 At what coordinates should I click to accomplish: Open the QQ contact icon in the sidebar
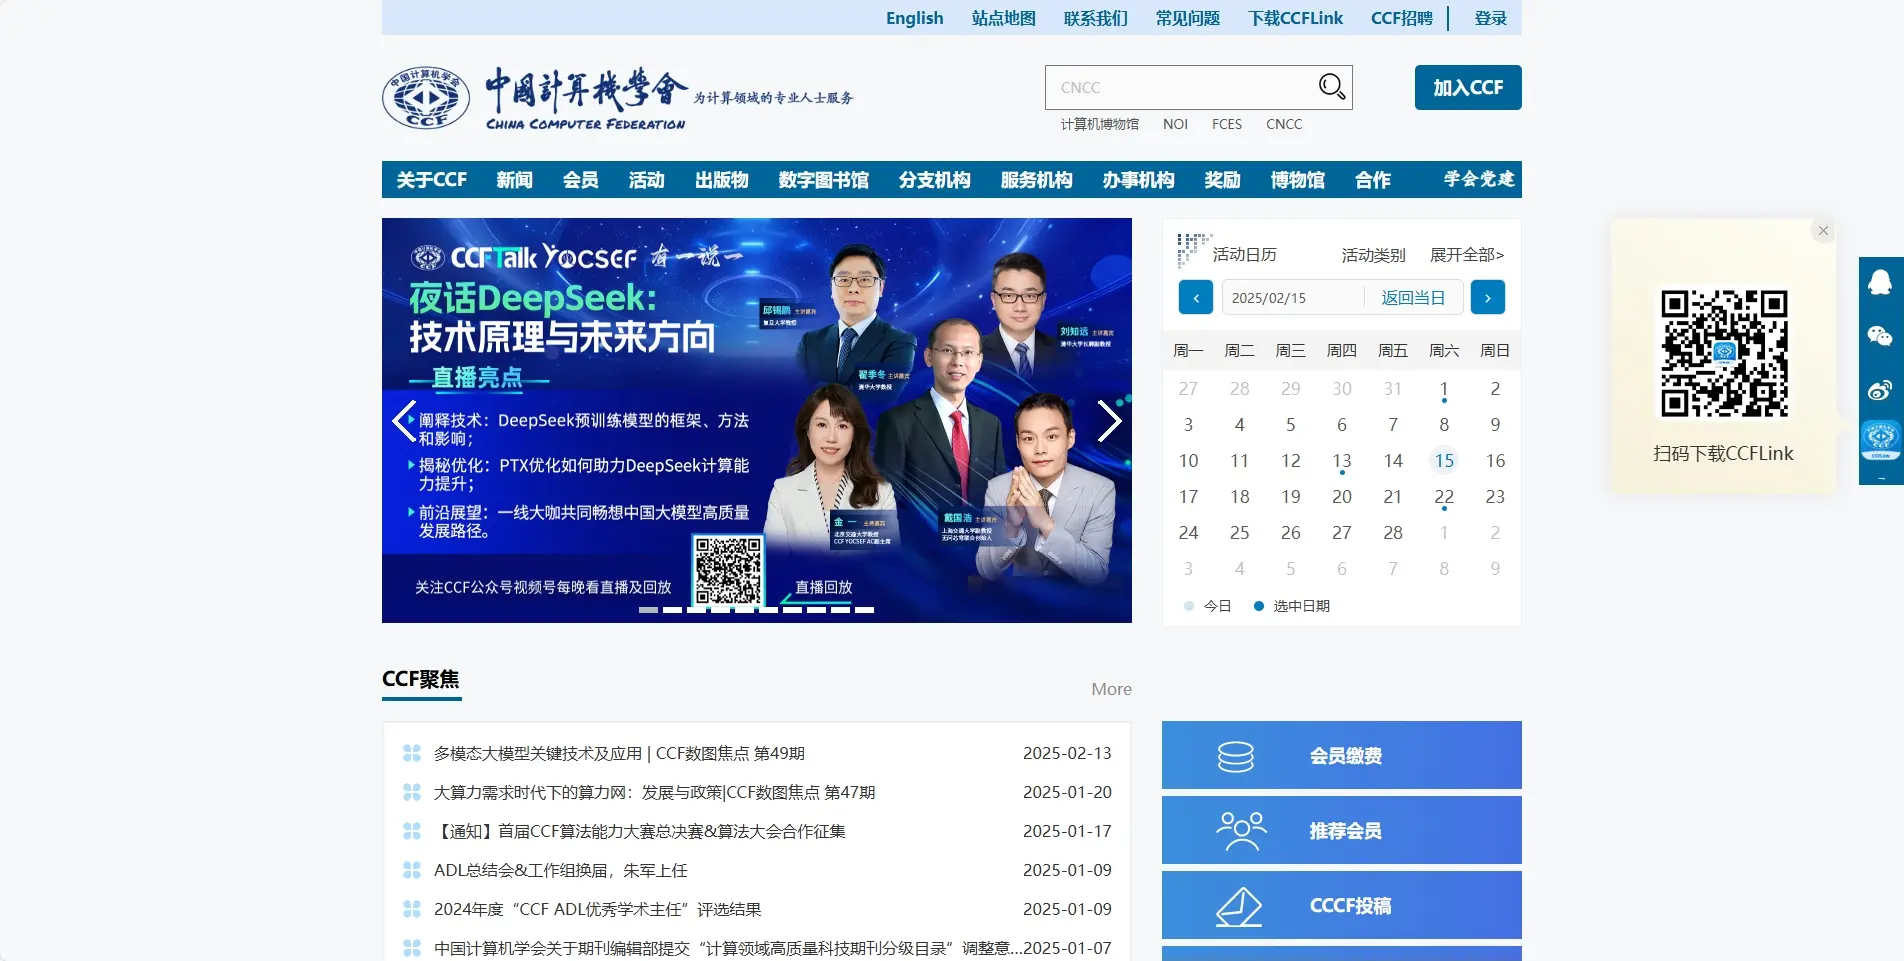pyautogui.click(x=1881, y=283)
